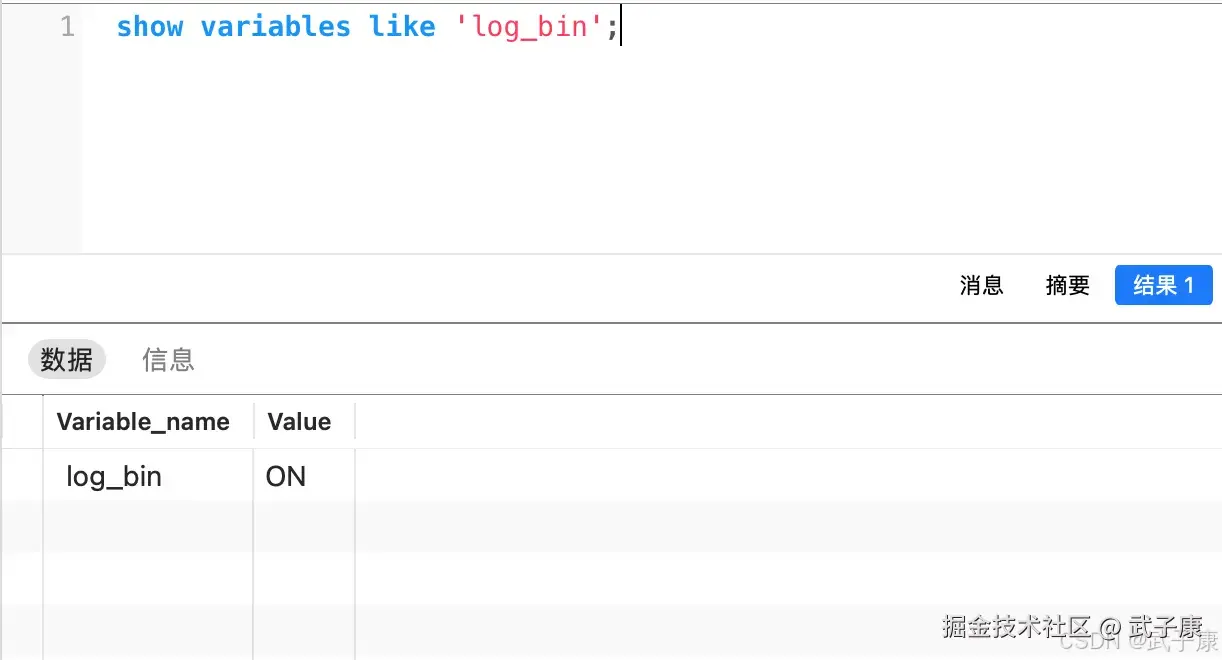1222x660 pixels.
Task: Click the Value column header
Action: 299,422
